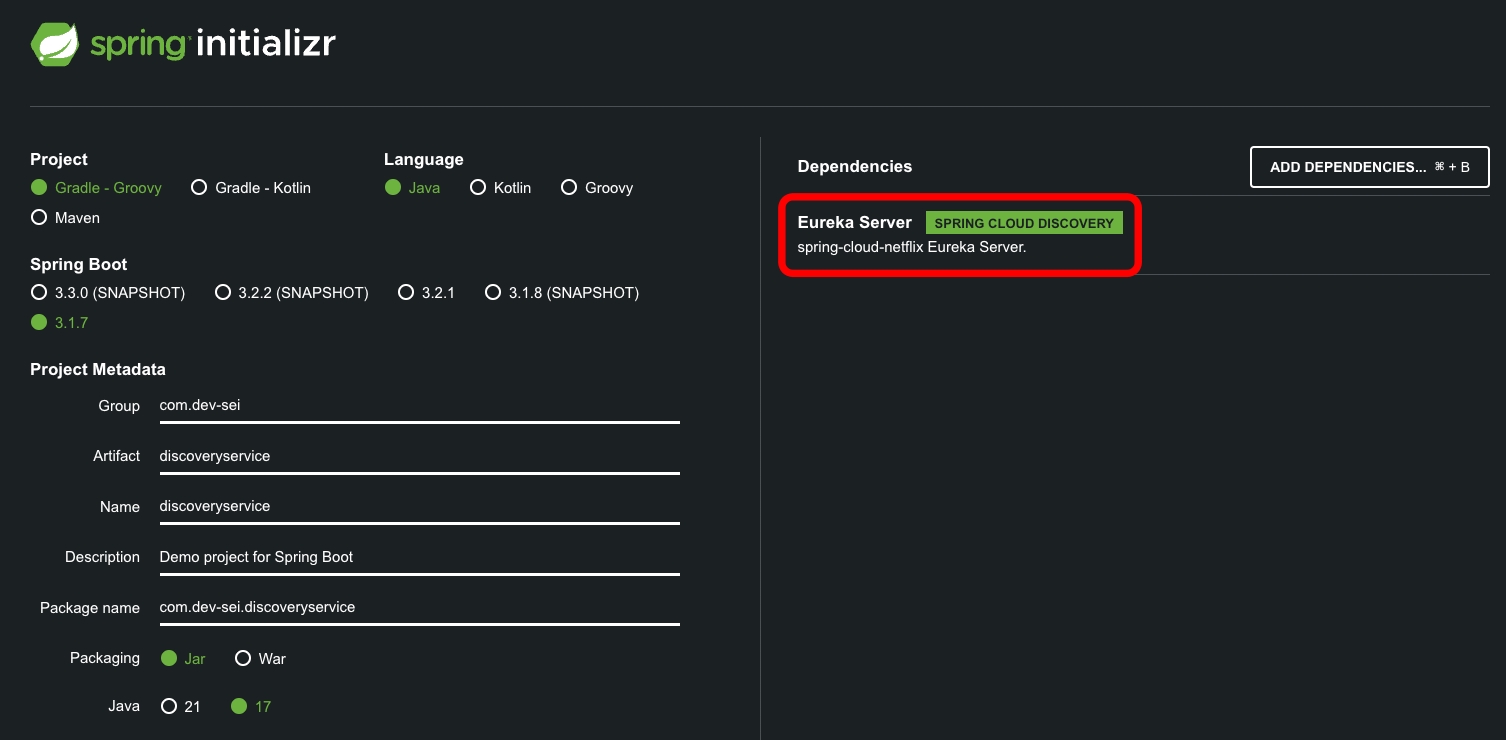Click the spring-cloud-netflix Eureka Server description
1506x740 pixels.
click(x=912, y=247)
